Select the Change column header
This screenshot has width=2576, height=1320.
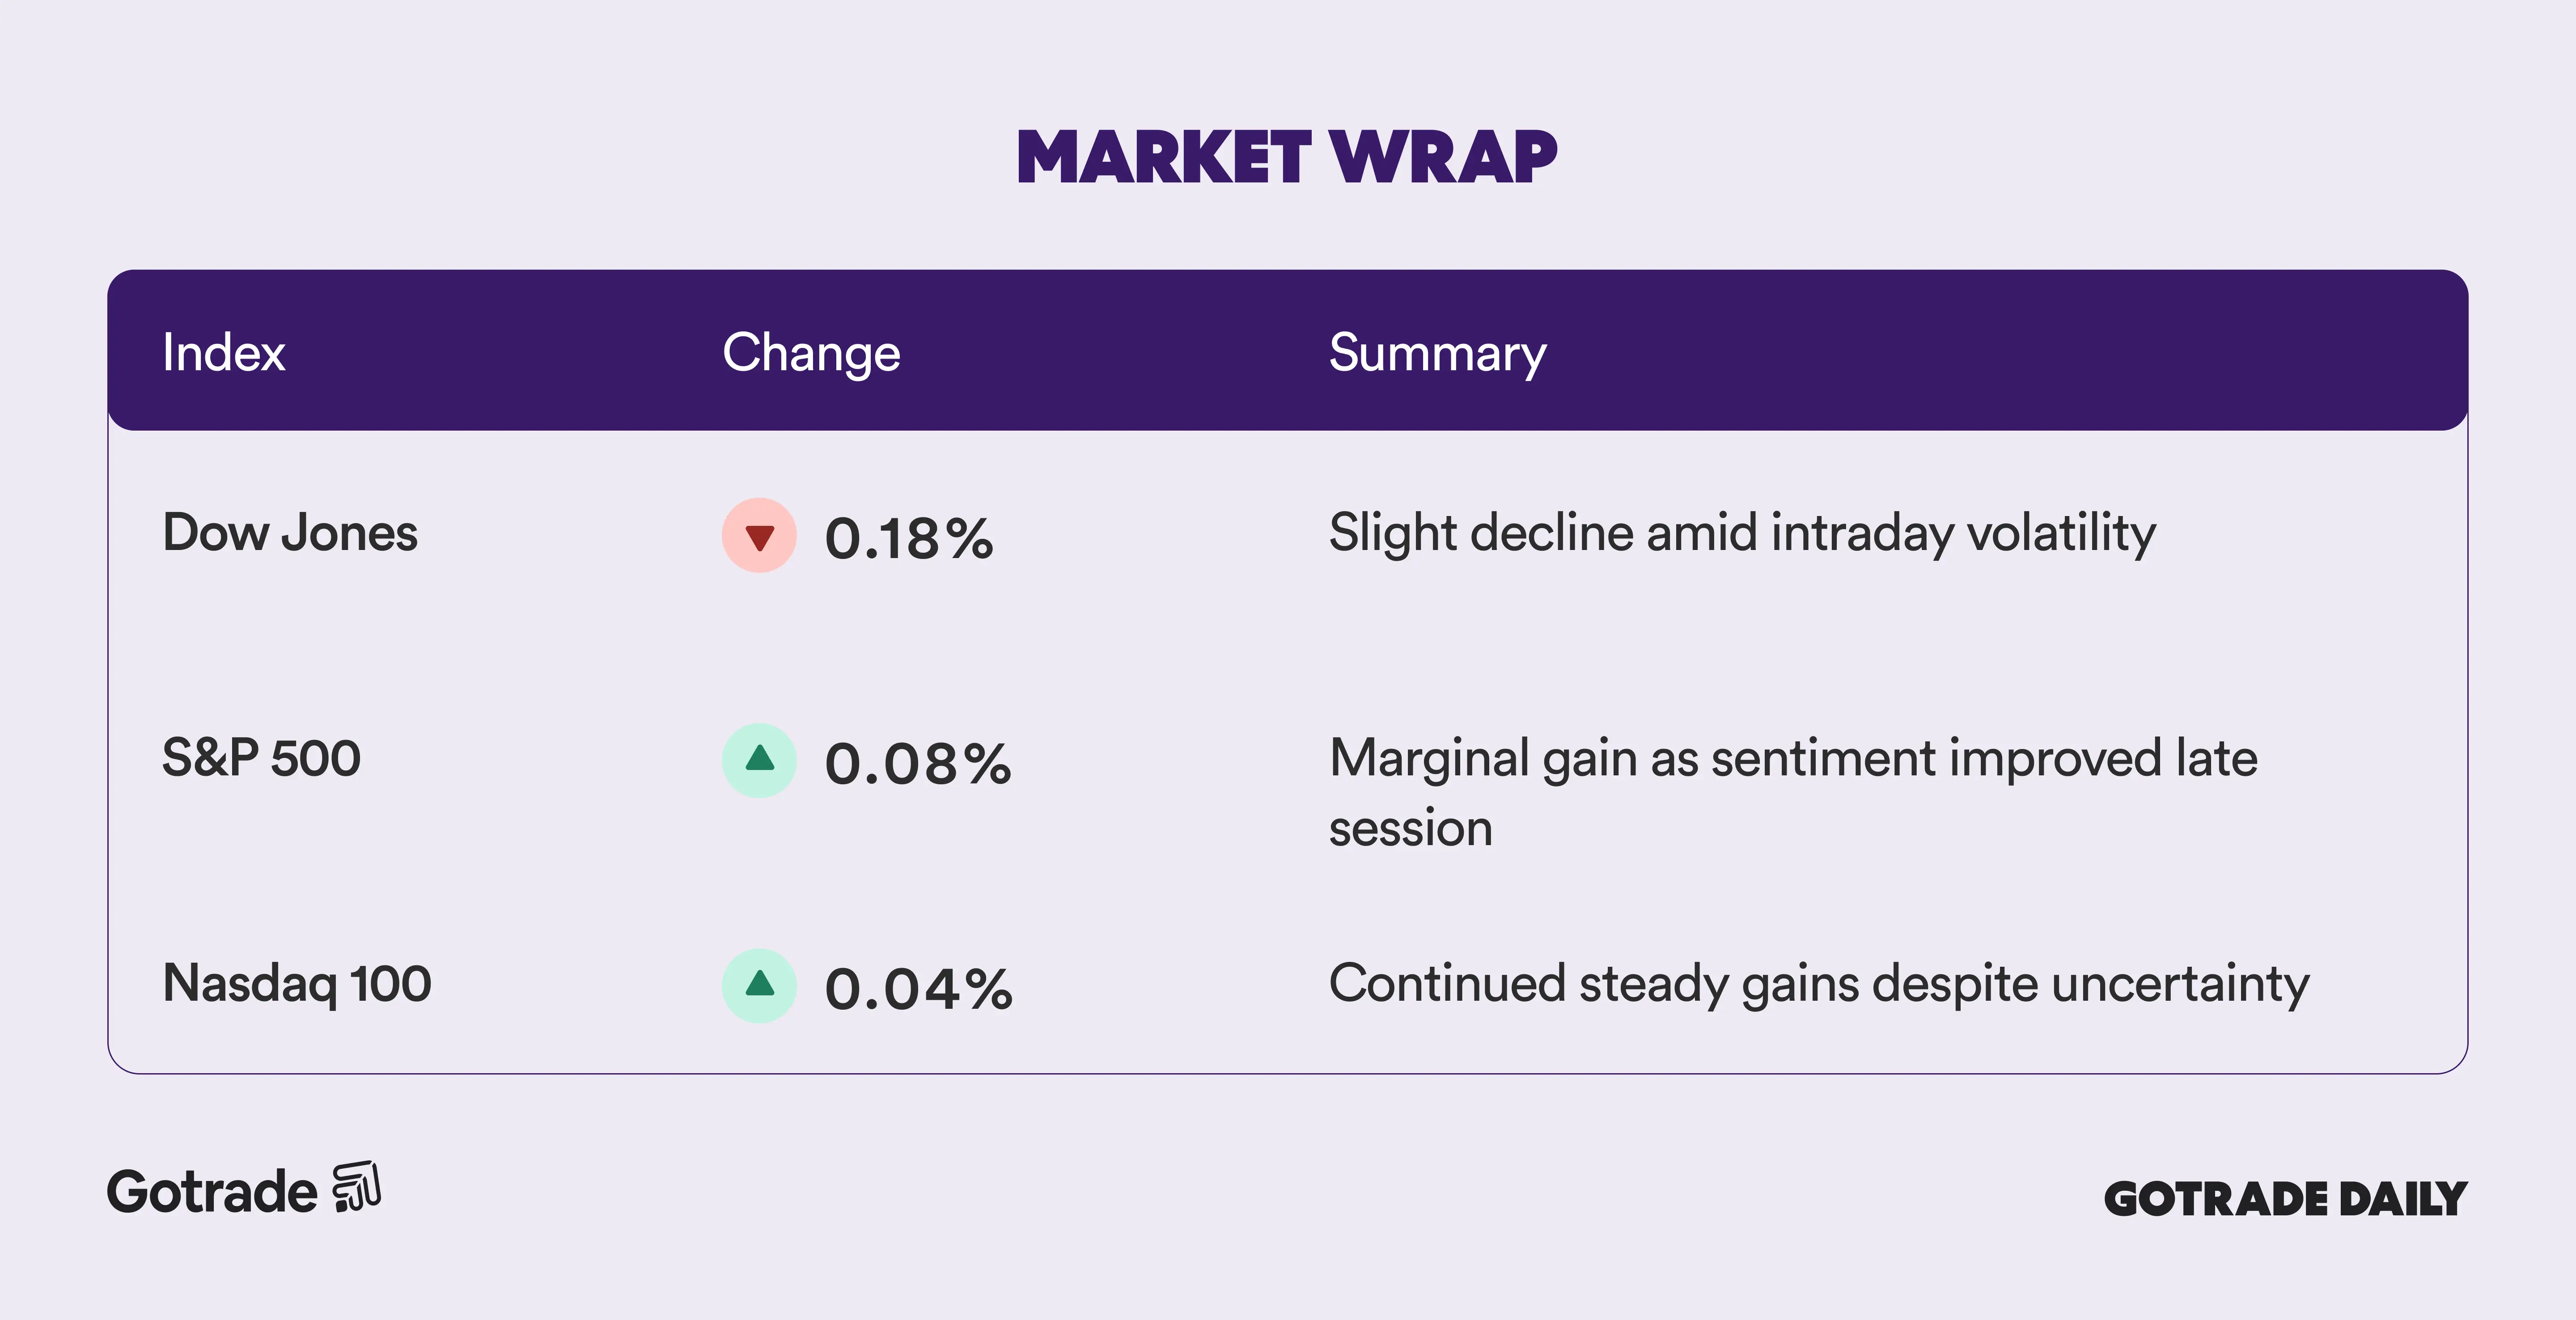point(811,353)
